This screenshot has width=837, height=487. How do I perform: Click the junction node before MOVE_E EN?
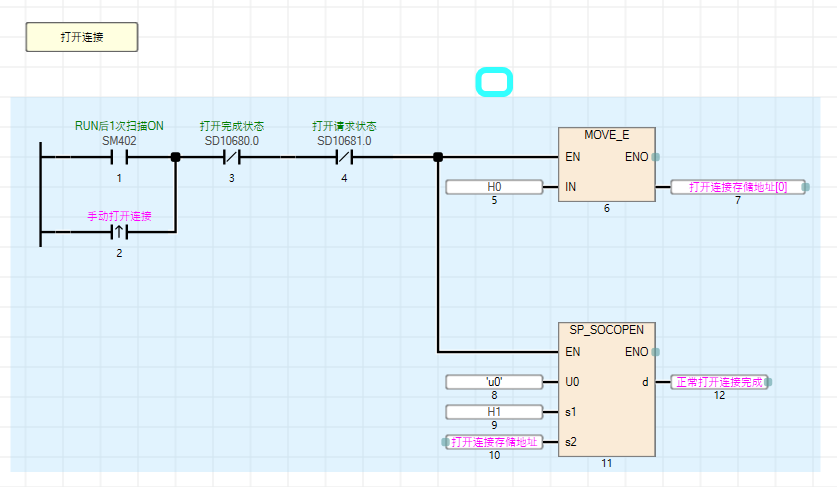coord(438,157)
